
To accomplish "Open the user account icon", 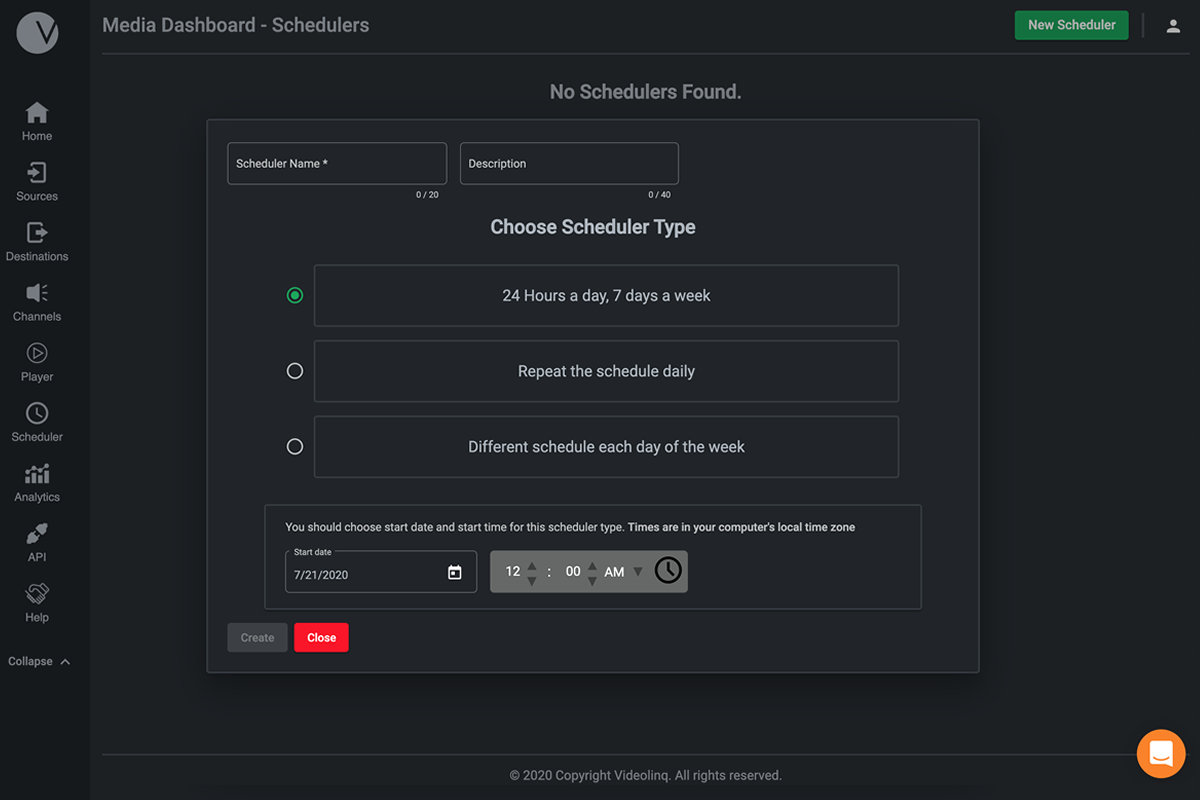I will click(x=1173, y=26).
